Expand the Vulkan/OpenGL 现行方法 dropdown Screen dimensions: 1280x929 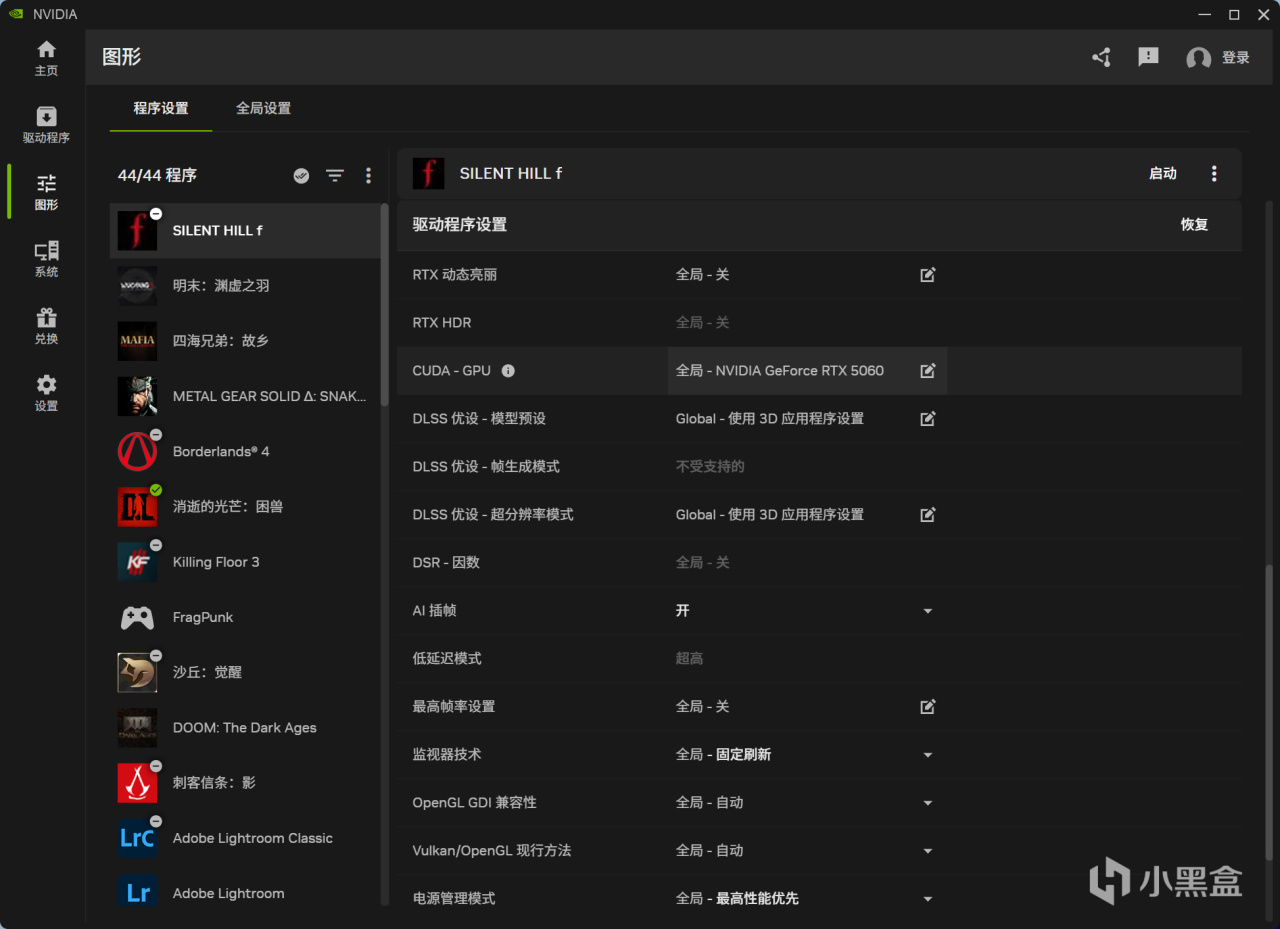coord(927,851)
